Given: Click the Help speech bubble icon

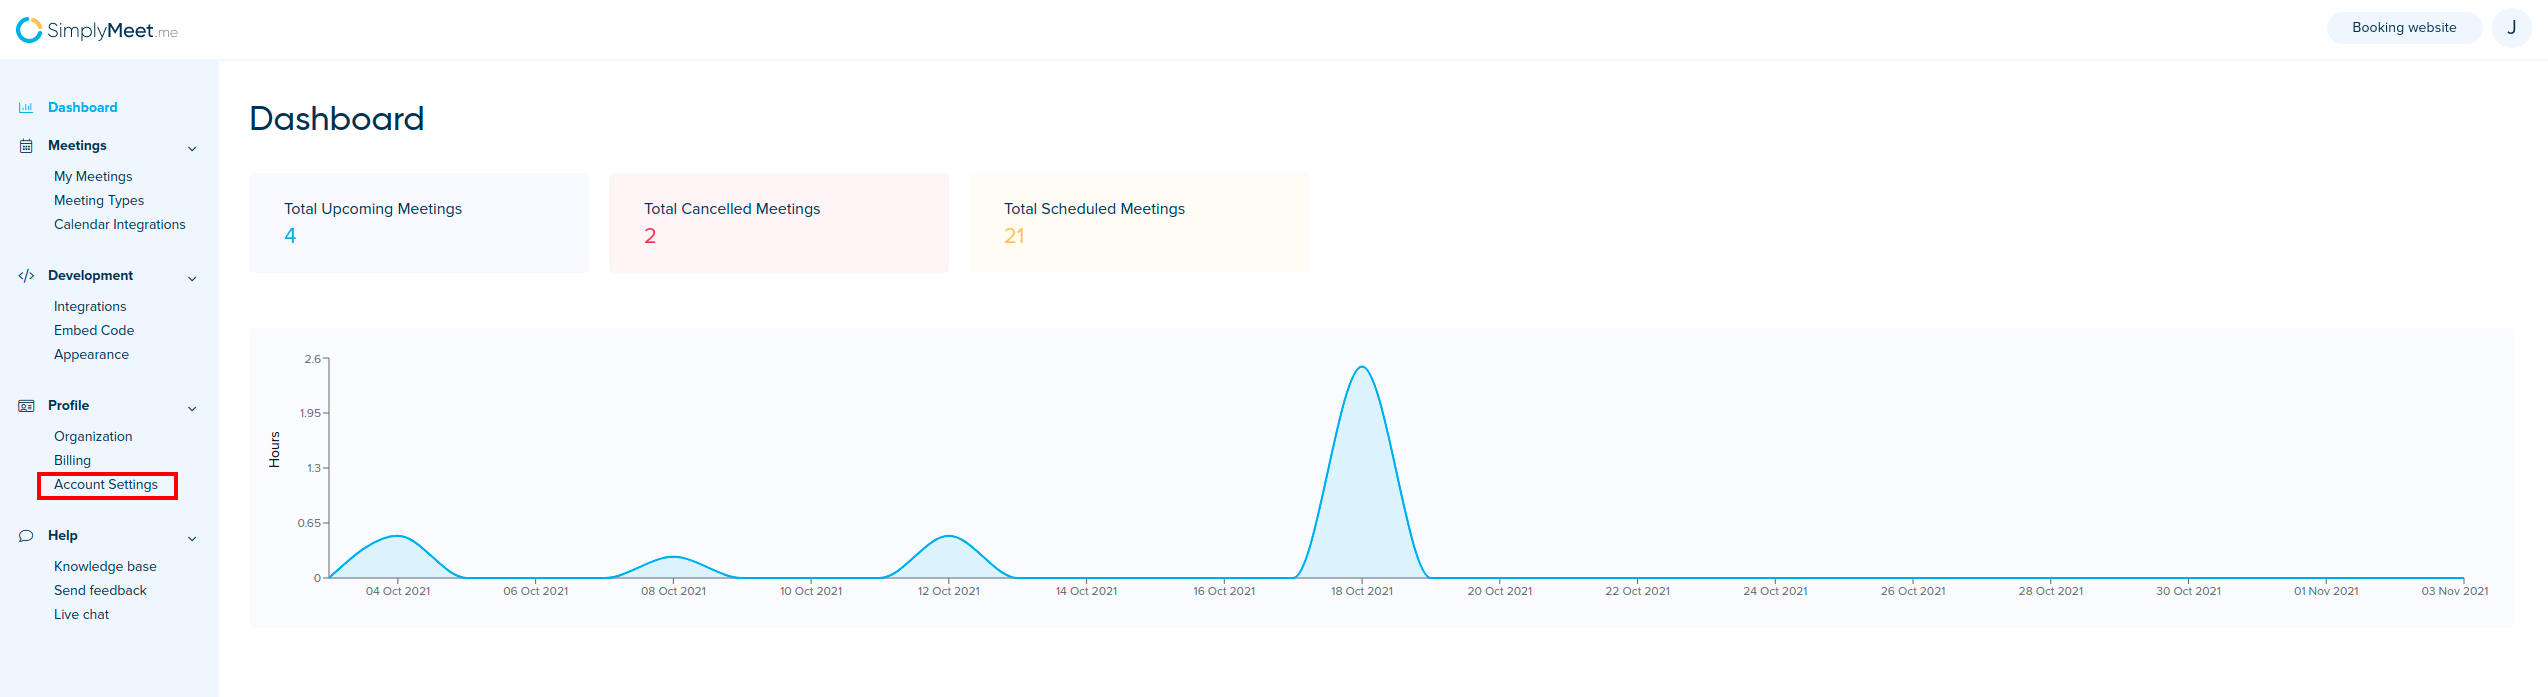Looking at the screenshot, I should pyautogui.click(x=26, y=536).
